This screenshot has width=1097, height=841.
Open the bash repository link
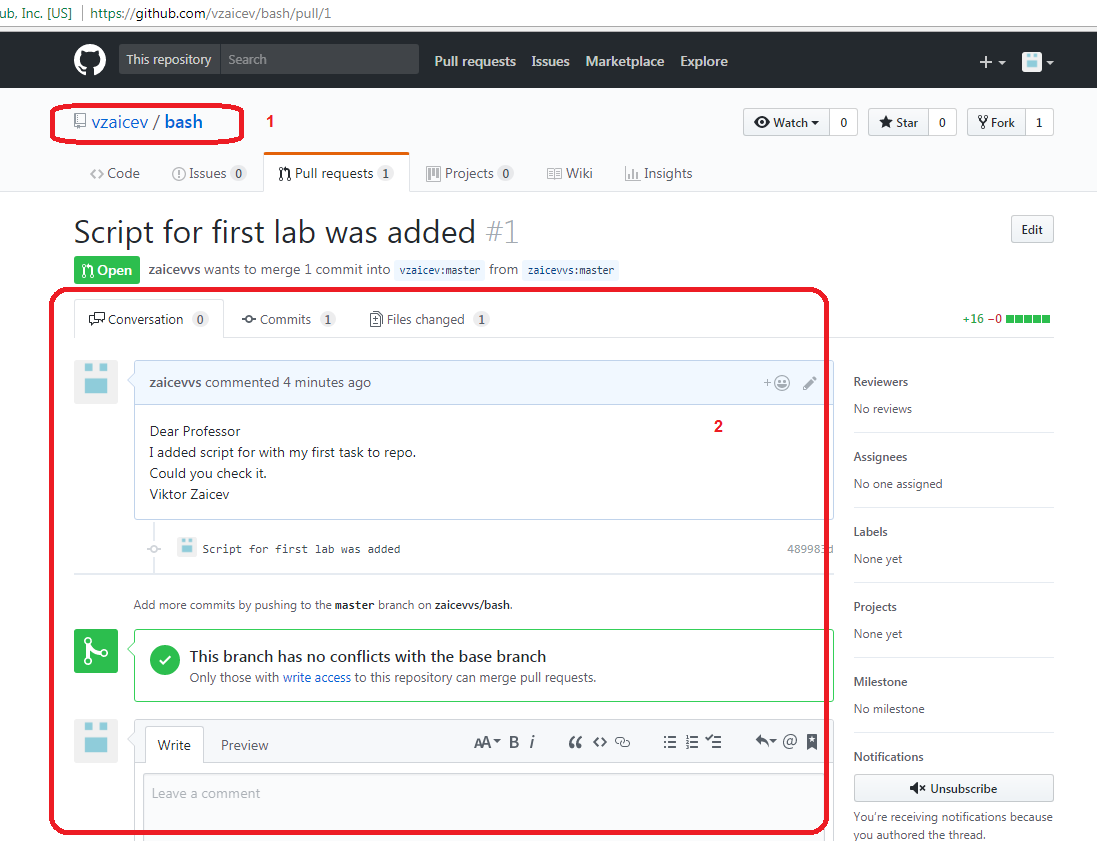click(x=183, y=122)
